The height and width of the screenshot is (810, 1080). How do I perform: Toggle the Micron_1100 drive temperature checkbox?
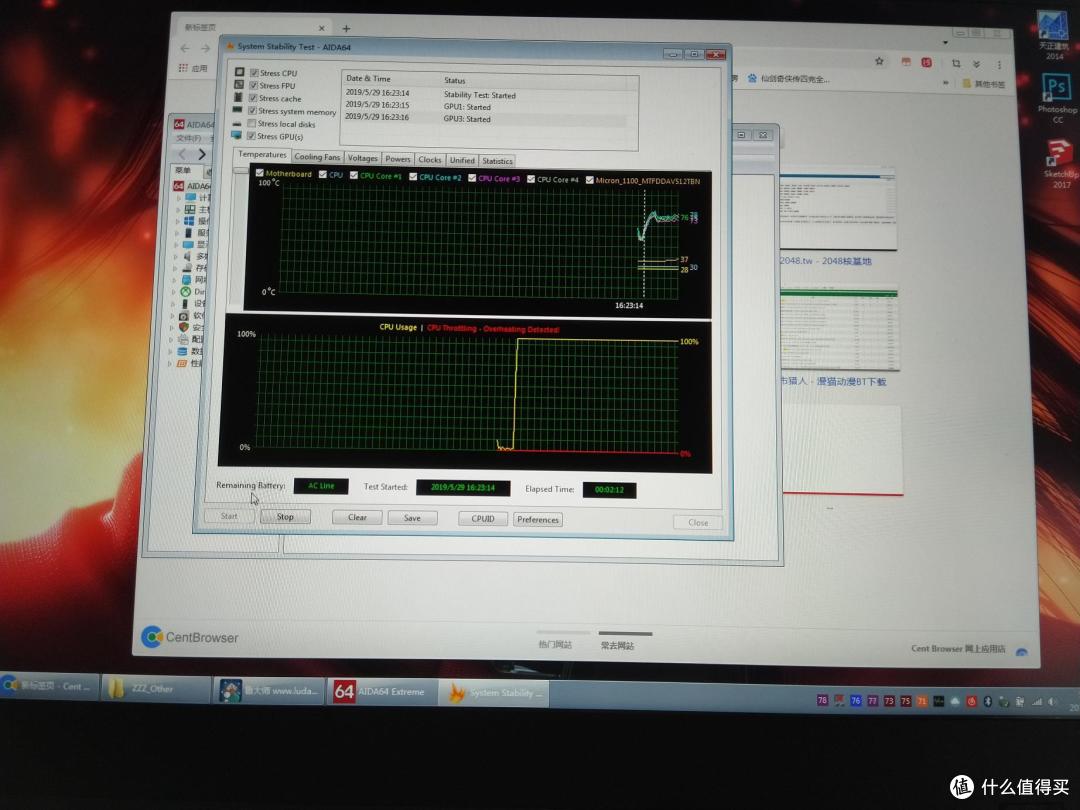pyautogui.click(x=590, y=180)
